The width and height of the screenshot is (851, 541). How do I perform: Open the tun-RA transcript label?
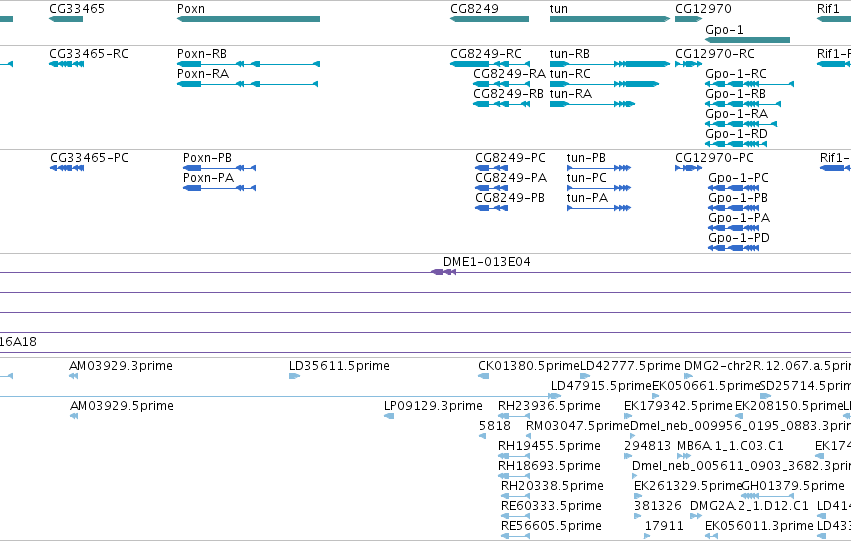571,94
